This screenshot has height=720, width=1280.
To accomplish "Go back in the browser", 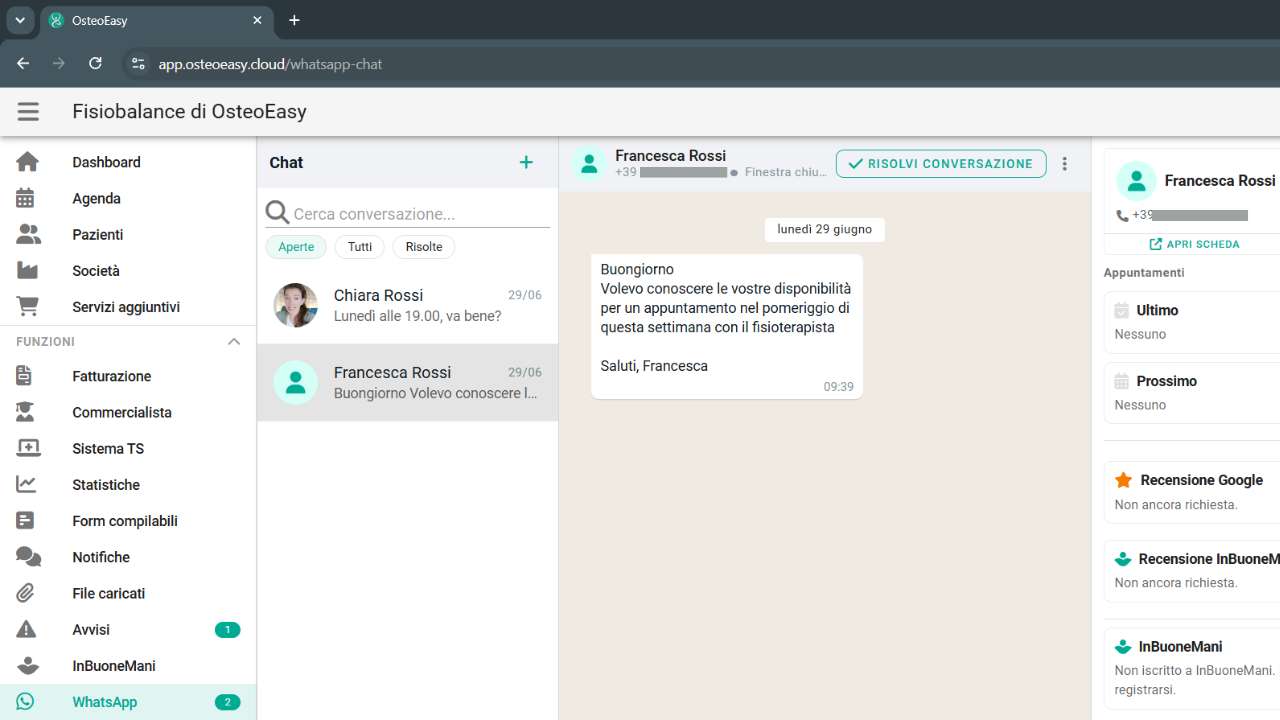I will [23, 64].
